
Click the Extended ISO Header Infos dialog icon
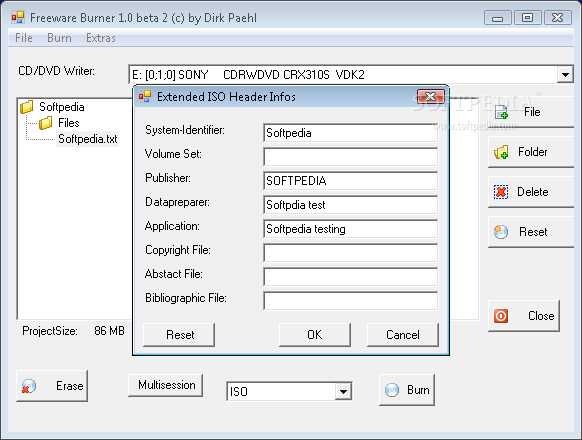(x=145, y=97)
